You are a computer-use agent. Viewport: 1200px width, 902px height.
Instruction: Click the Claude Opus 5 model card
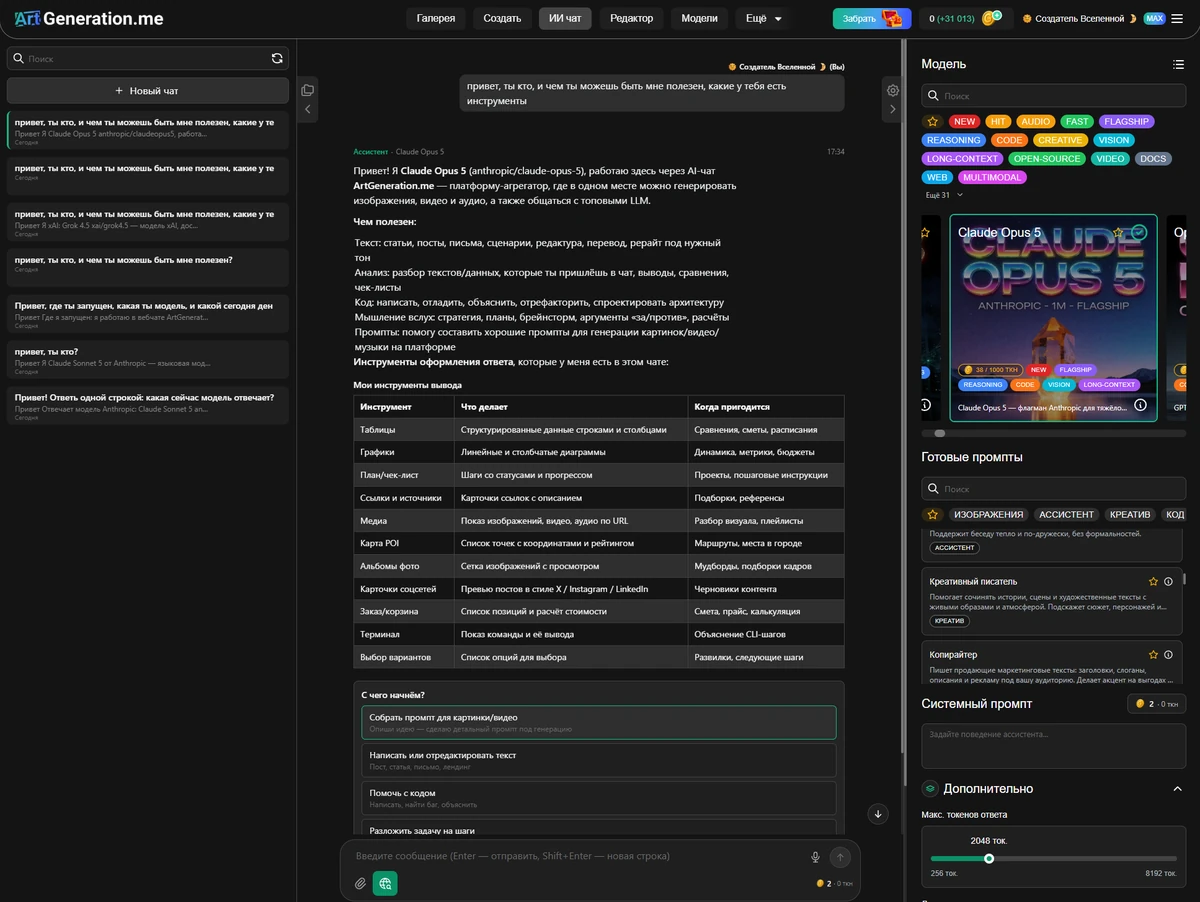pos(1053,318)
